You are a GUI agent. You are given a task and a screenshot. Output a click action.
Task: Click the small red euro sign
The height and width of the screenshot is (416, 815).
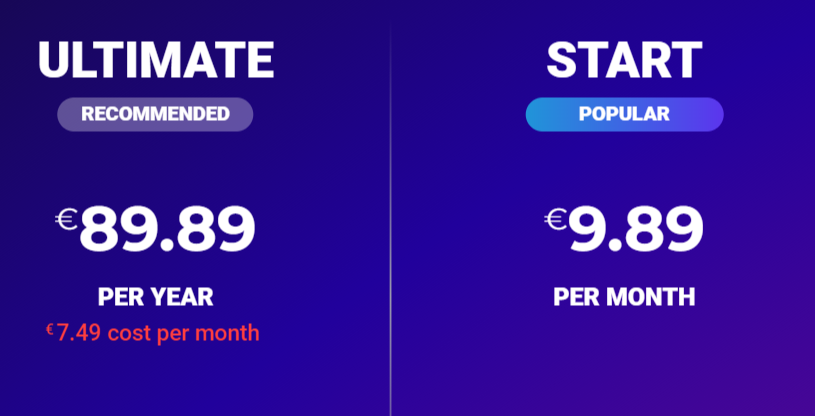click(x=50, y=328)
